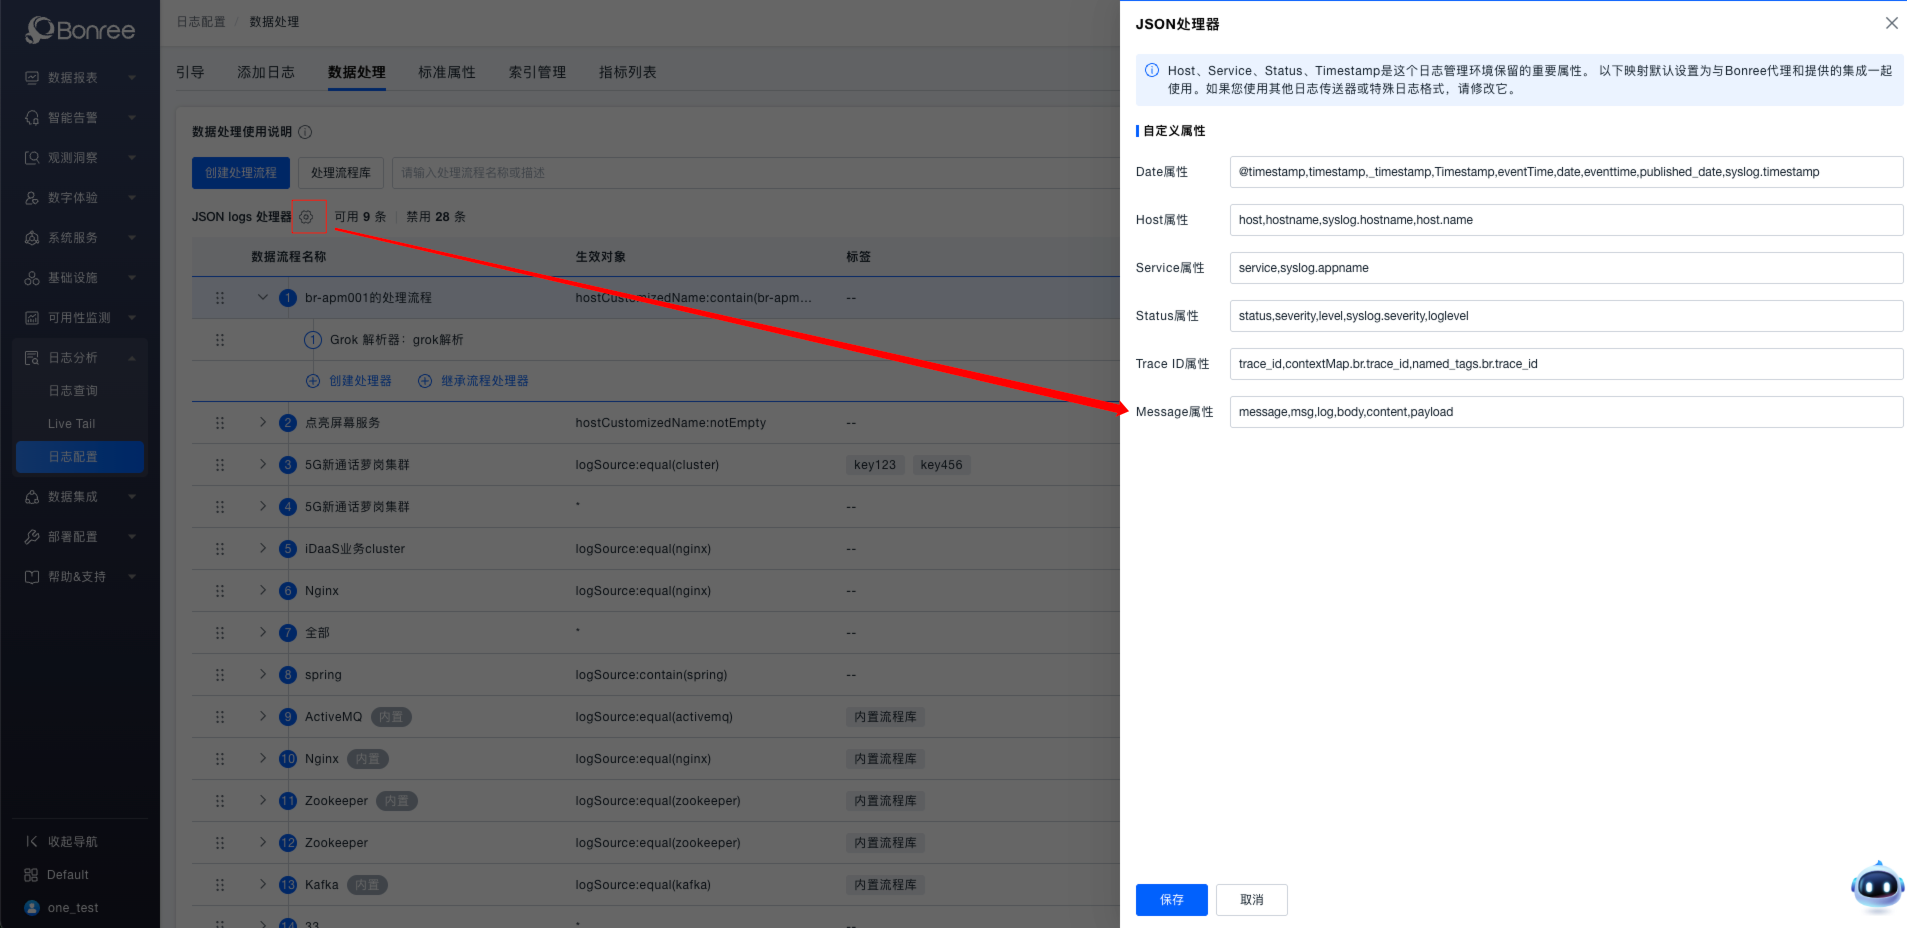Click the 创建处理器 link under Grok 解析器
The image size is (1907, 928).
357,380
